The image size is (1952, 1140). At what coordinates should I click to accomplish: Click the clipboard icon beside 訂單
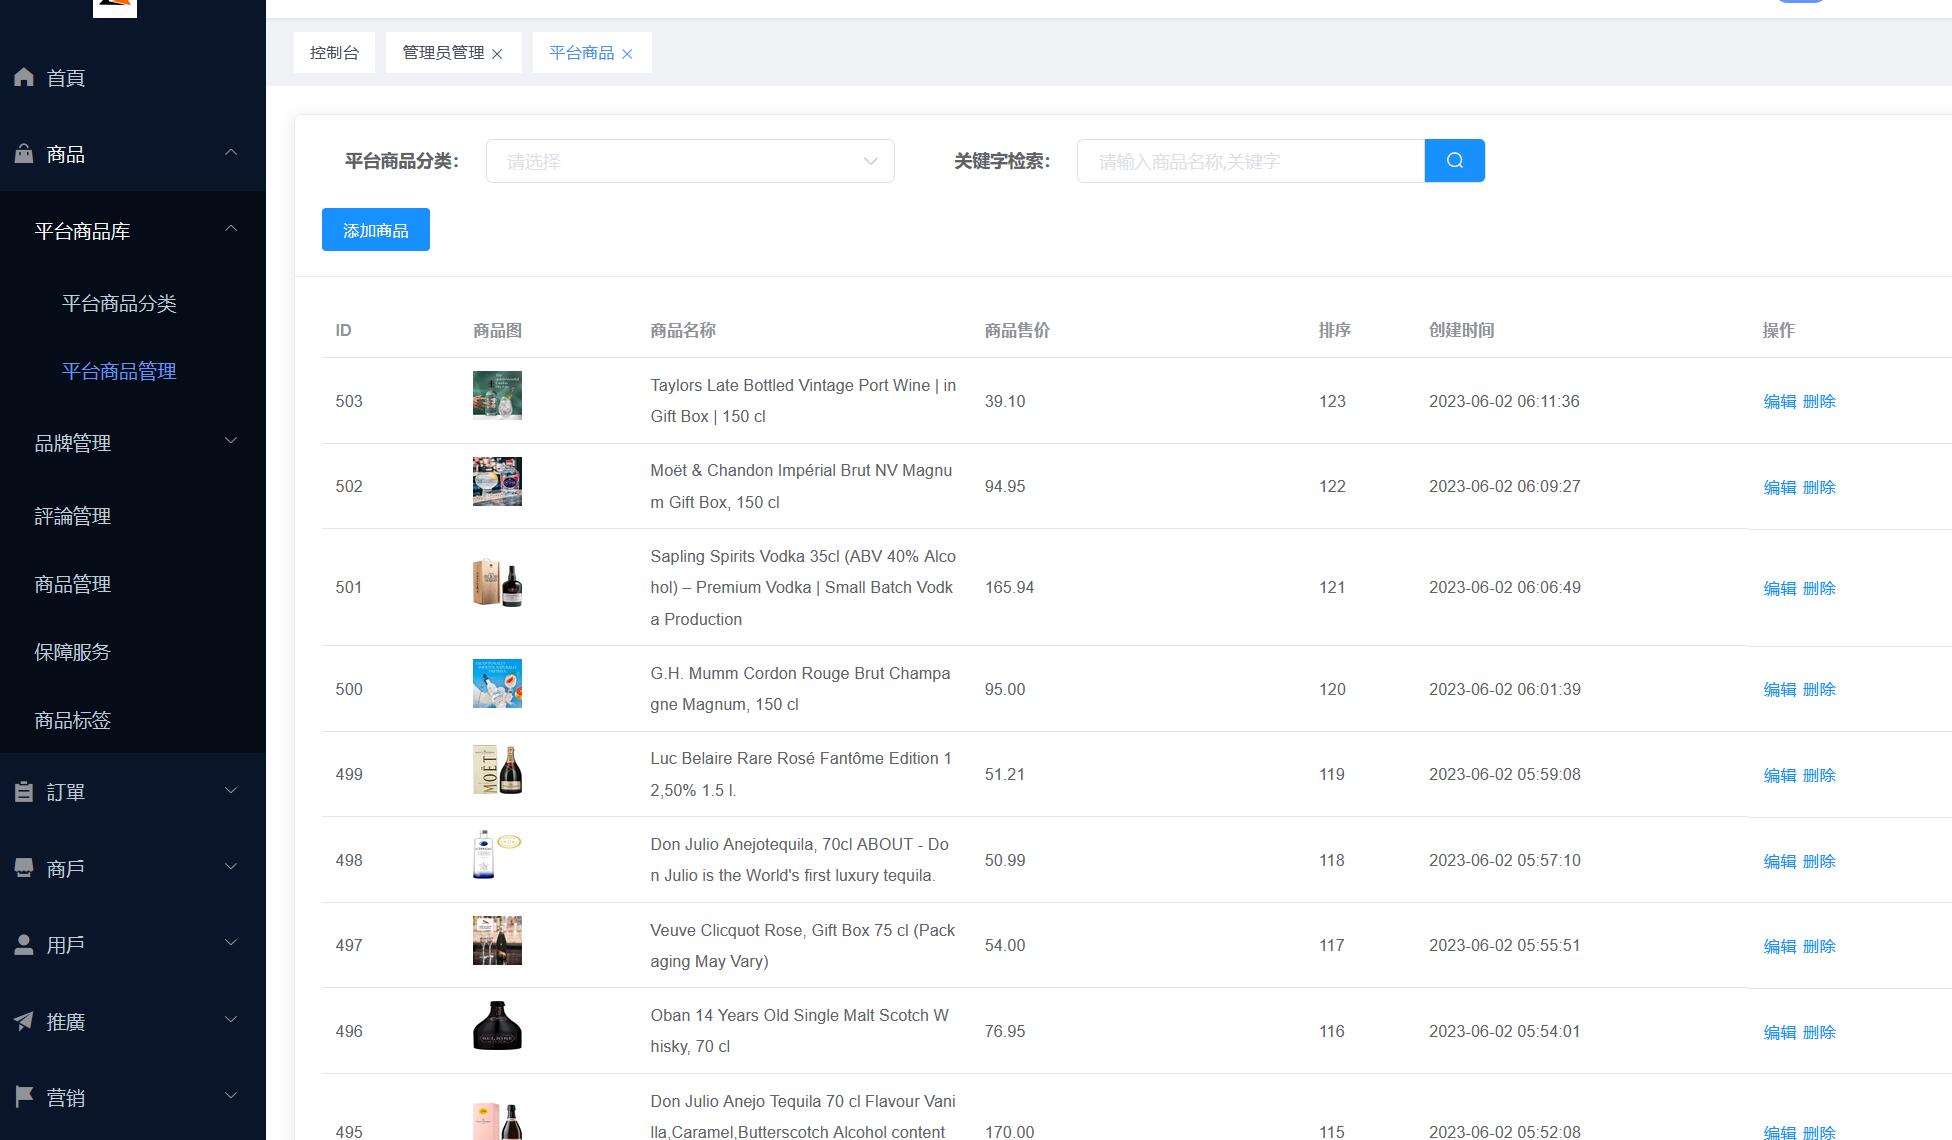pos(24,792)
